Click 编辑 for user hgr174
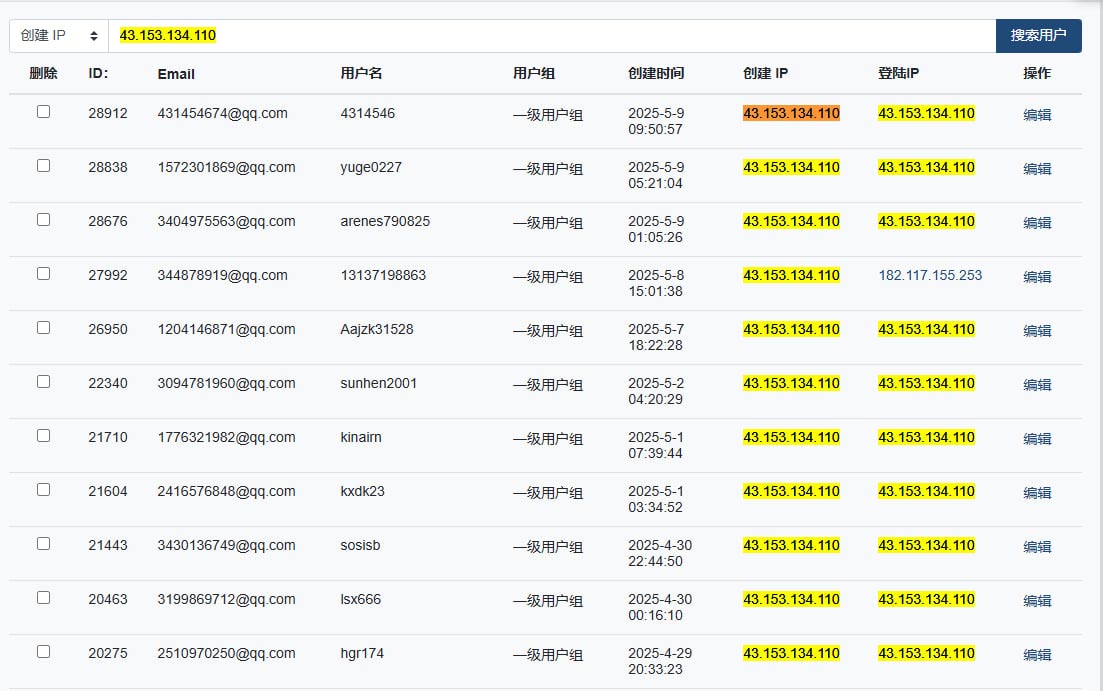Viewport: 1103px width, 691px height. coord(1037,655)
